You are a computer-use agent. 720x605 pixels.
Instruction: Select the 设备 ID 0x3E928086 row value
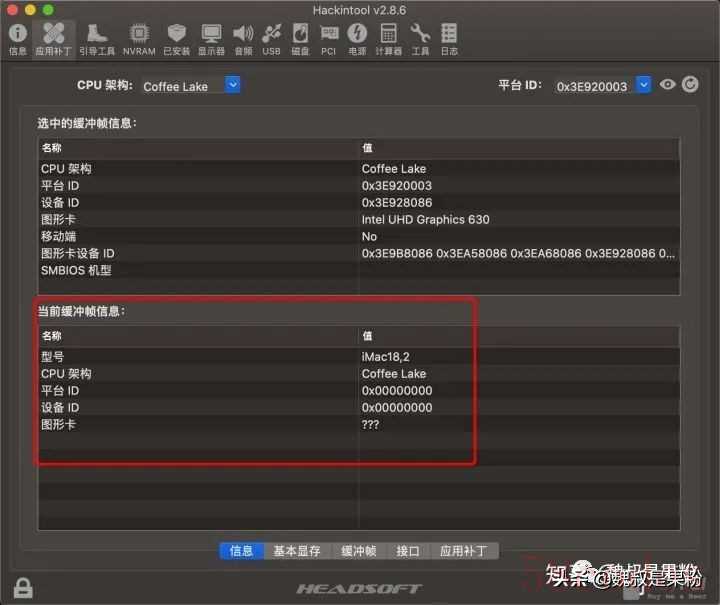coord(397,203)
